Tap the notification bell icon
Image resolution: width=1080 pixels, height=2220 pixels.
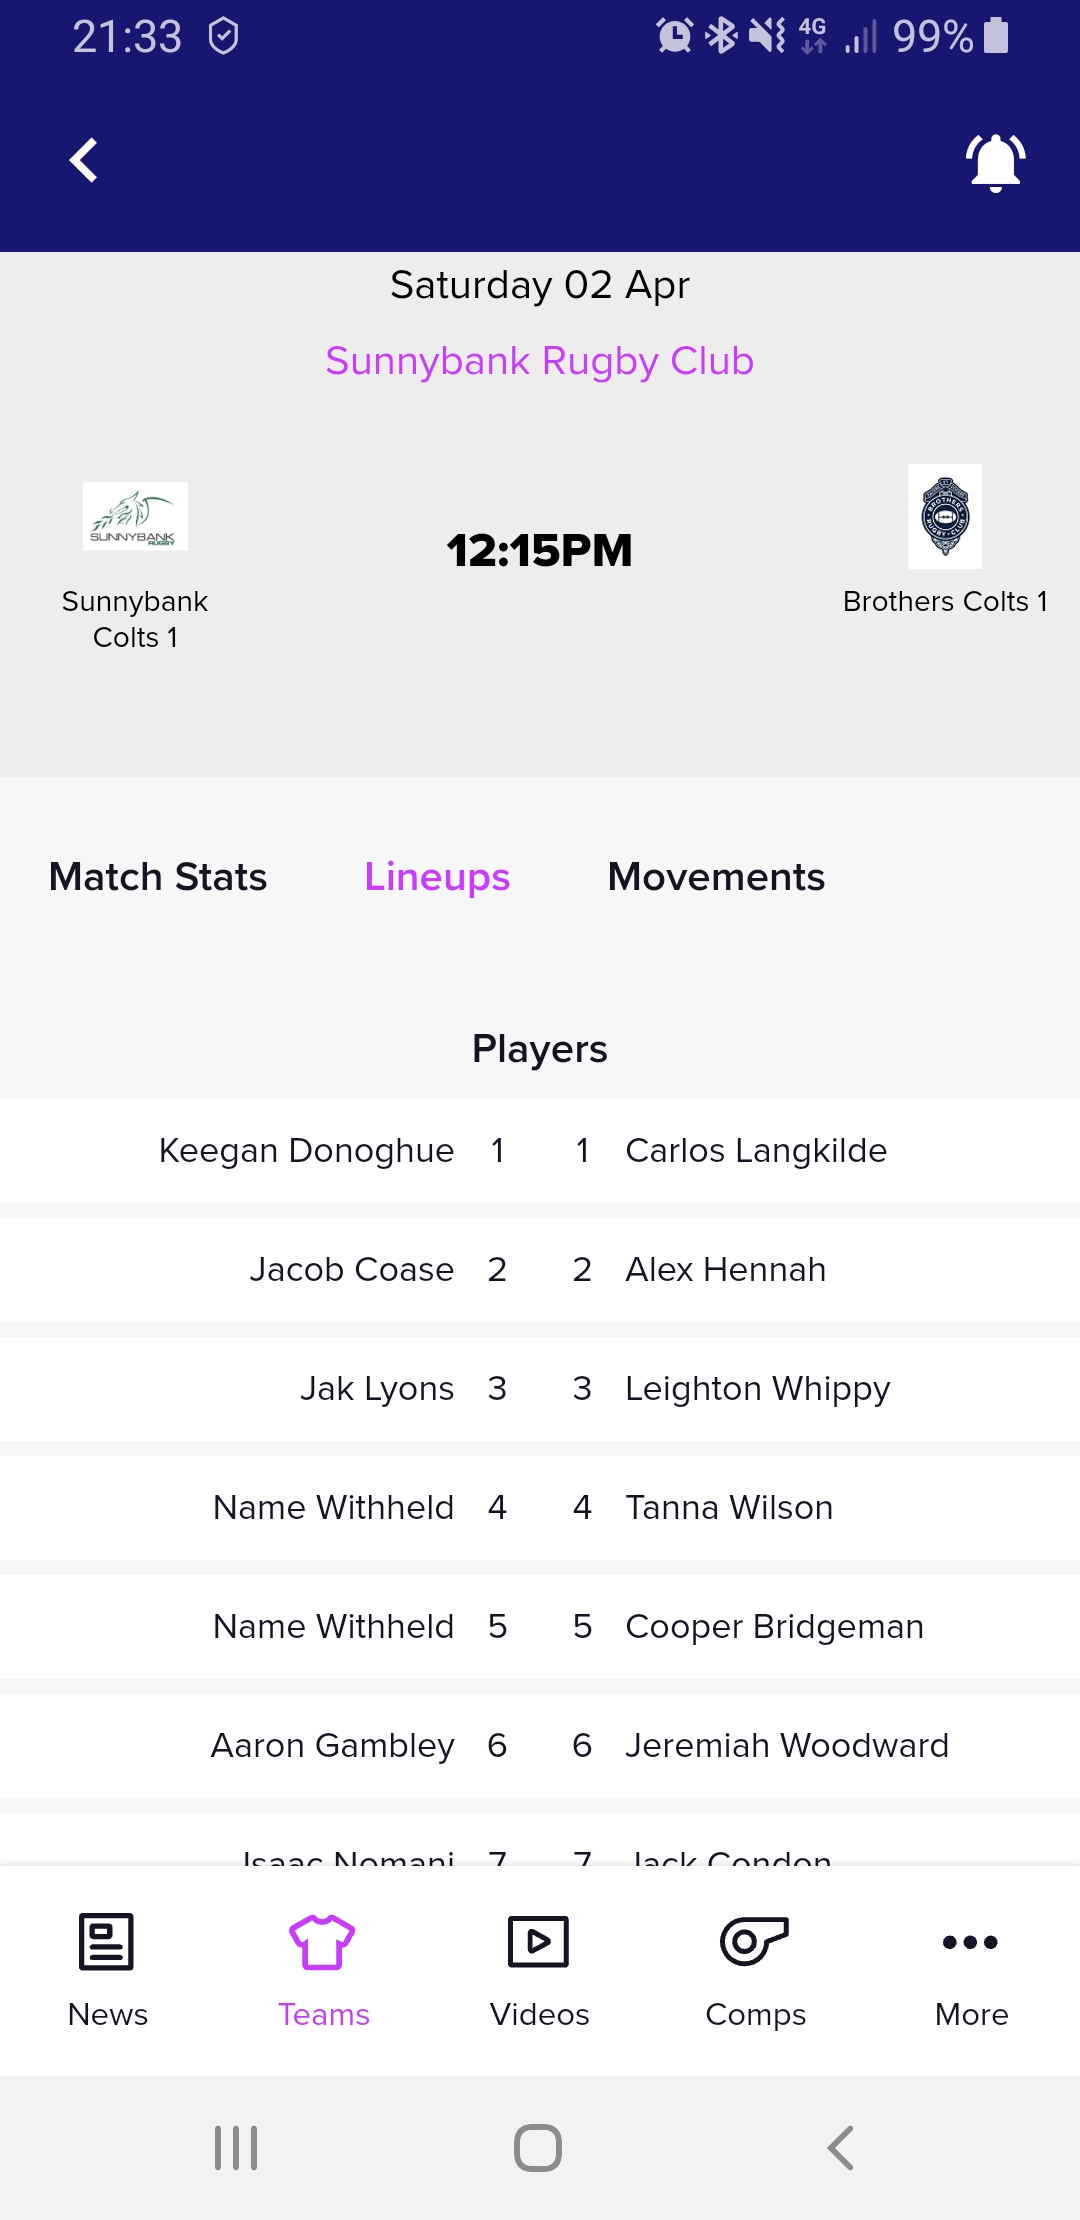pyautogui.click(x=995, y=162)
